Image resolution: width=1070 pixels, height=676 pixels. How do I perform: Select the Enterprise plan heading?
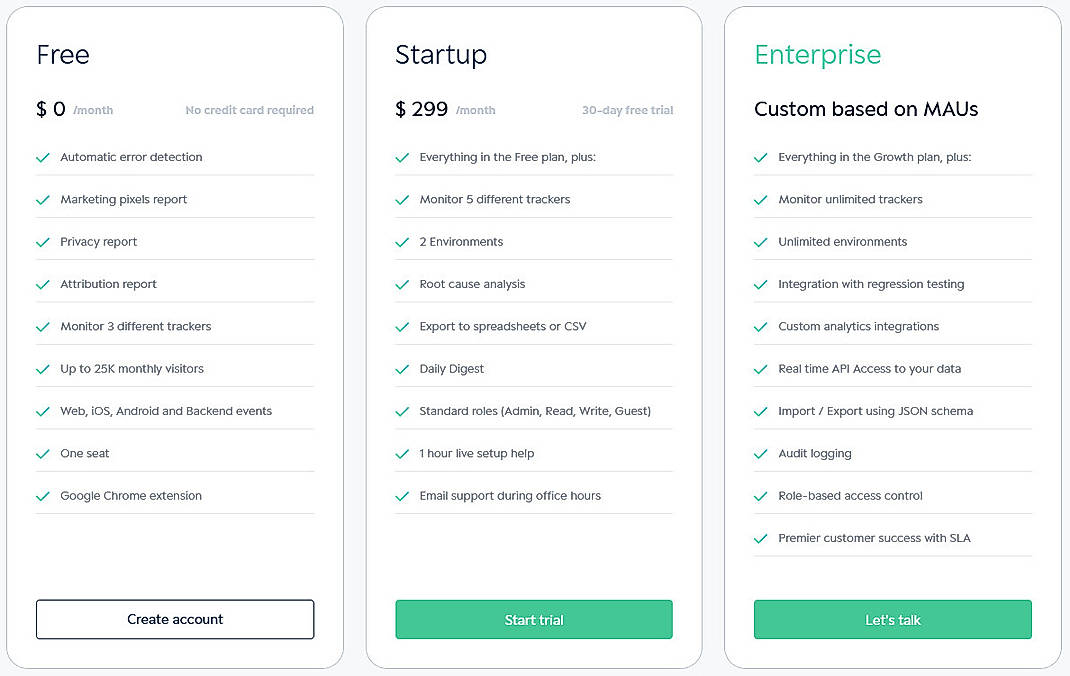pos(817,55)
